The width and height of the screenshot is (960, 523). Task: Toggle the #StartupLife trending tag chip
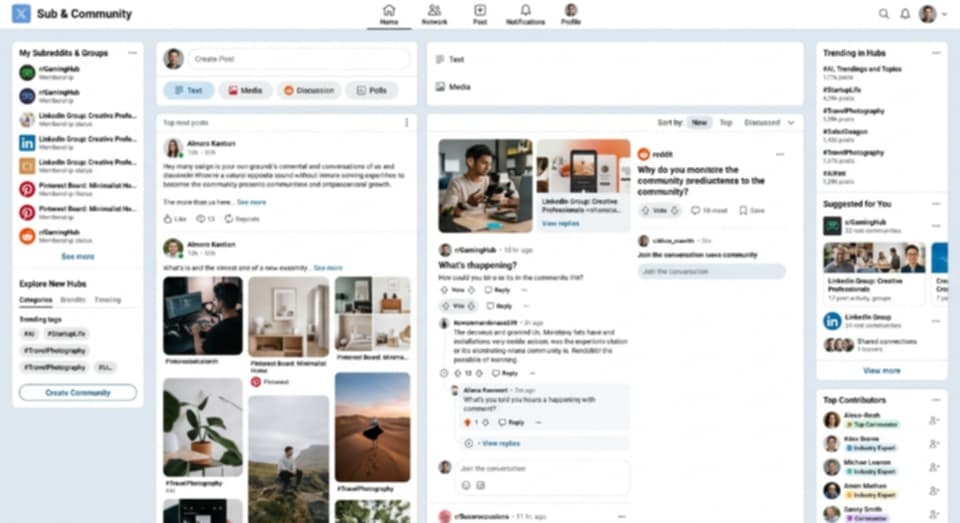tap(66, 334)
